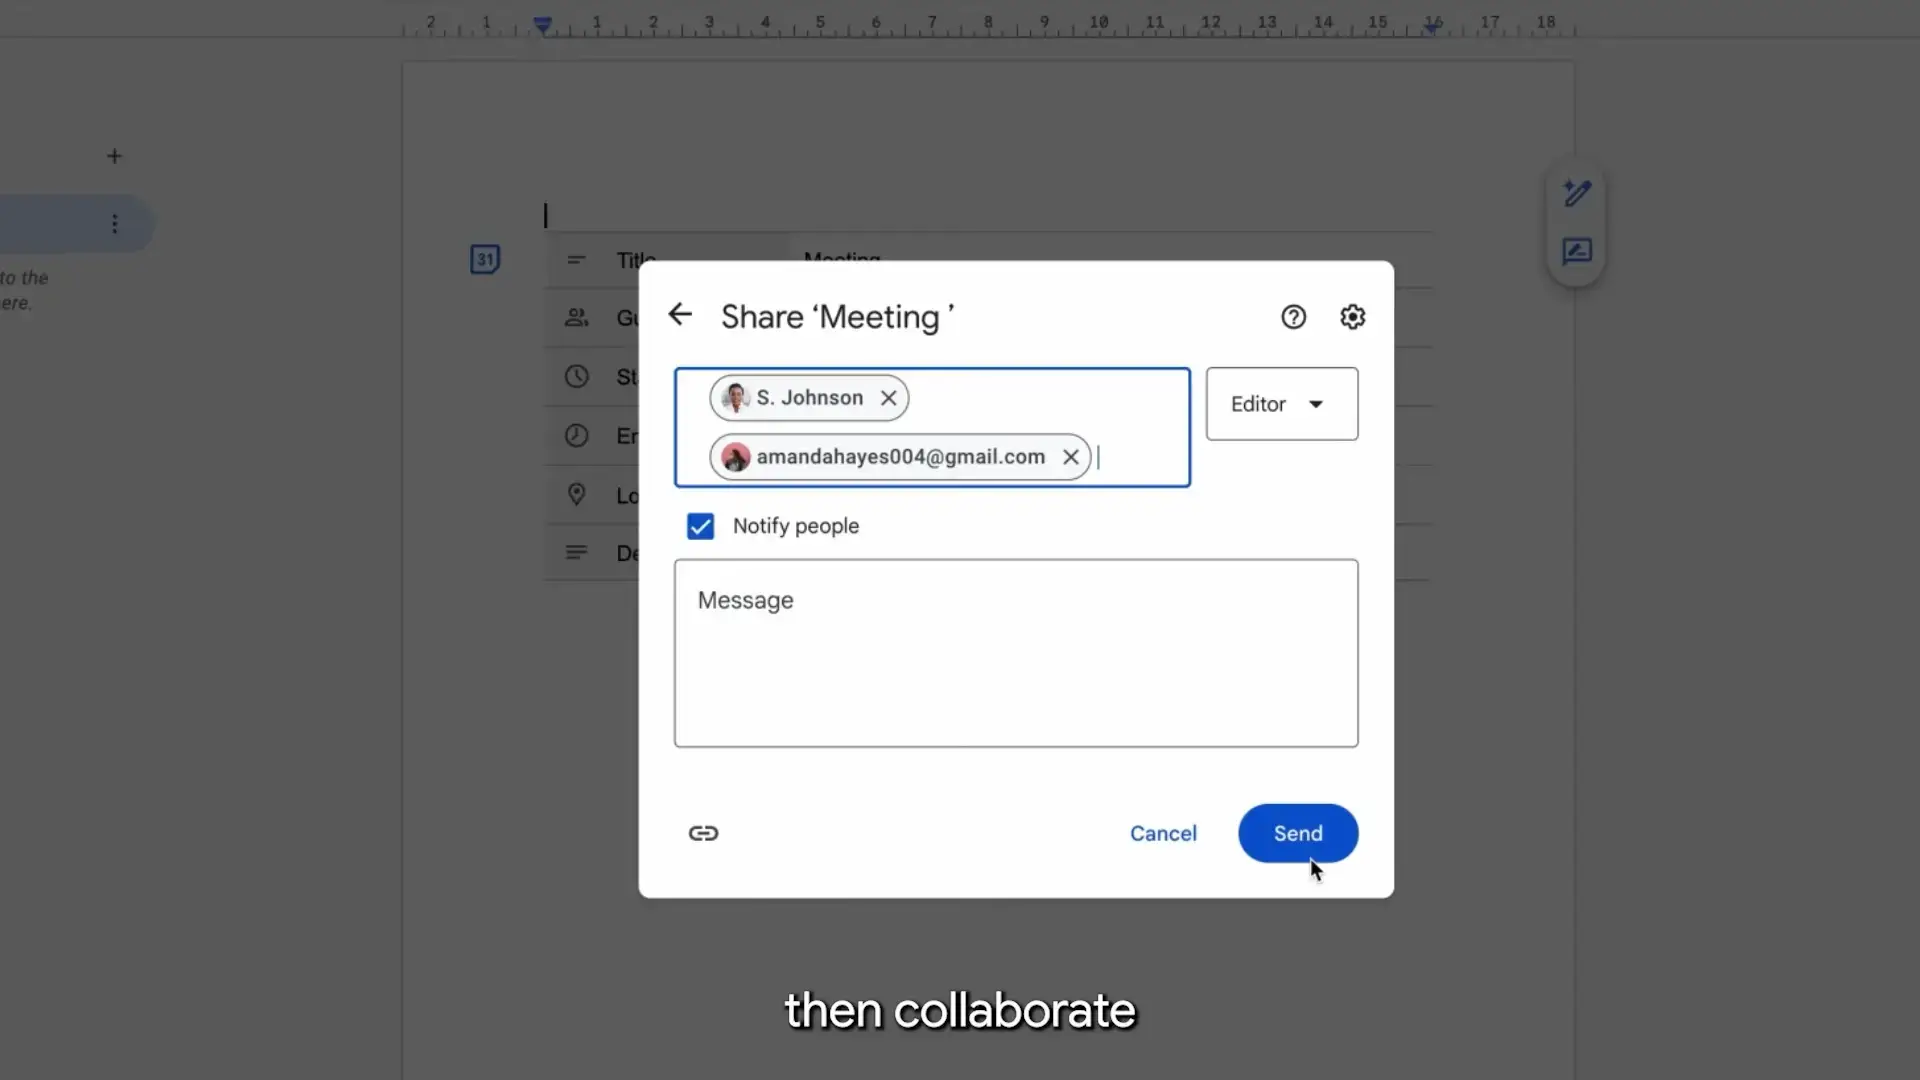Click into the Message text box
Screen dimensions: 1920x1080
tap(1015, 653)
